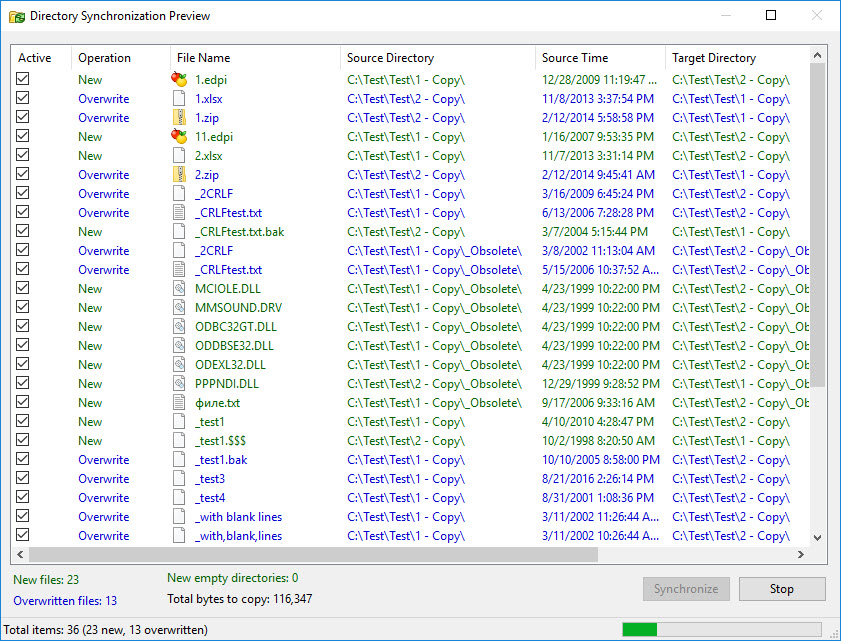841x641 pixels.
Task: Click the zip archive icon for 2.zip
Action: (x=179, y=174)
